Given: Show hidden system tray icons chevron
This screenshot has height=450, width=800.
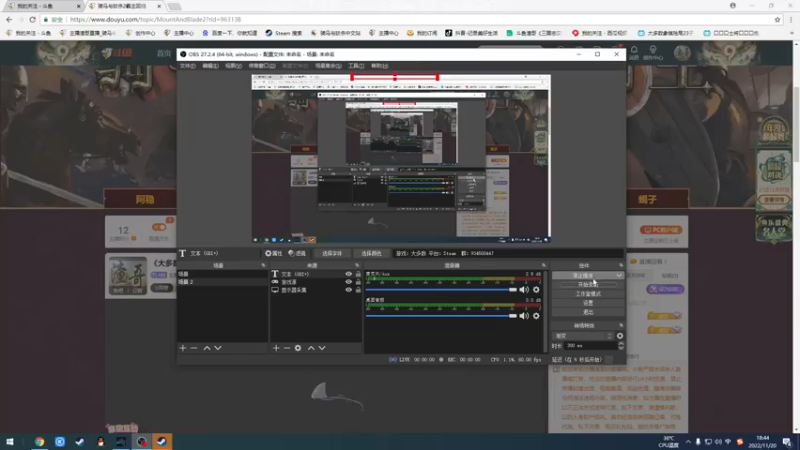Looking at the screenshot, I should tap(688, 441).
